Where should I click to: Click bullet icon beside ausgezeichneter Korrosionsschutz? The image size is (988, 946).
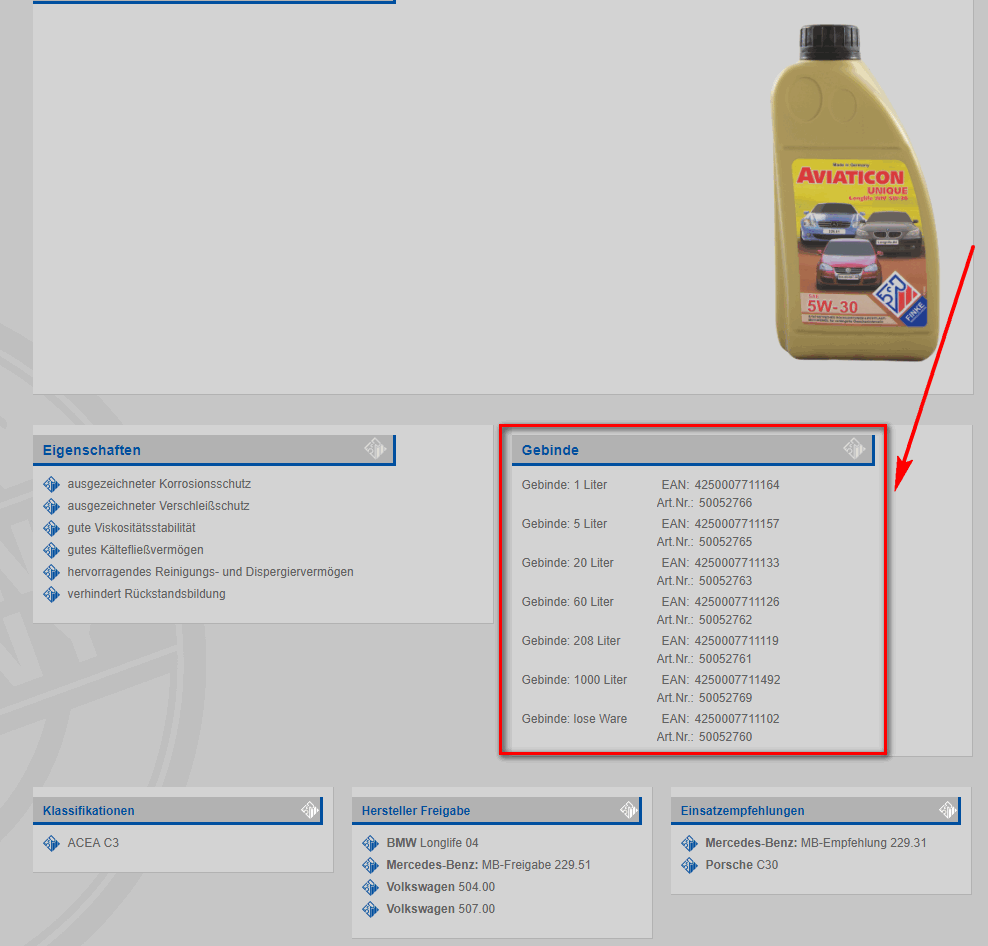point(51,484)
